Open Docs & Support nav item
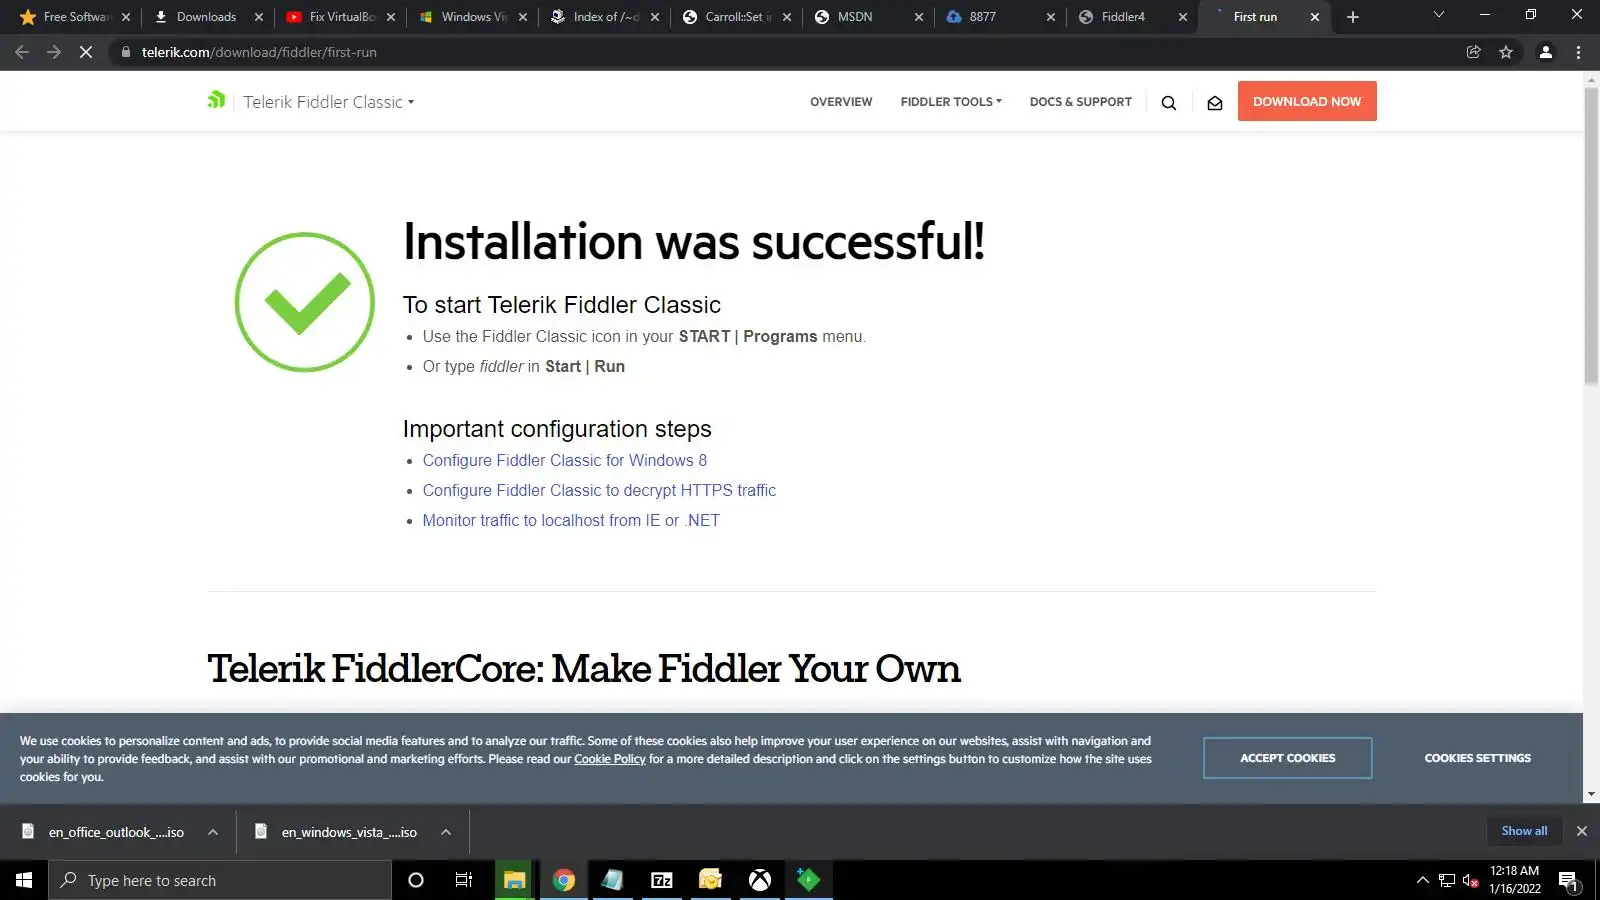This screenshot has height=900, width=1600. coord(1081,102)
